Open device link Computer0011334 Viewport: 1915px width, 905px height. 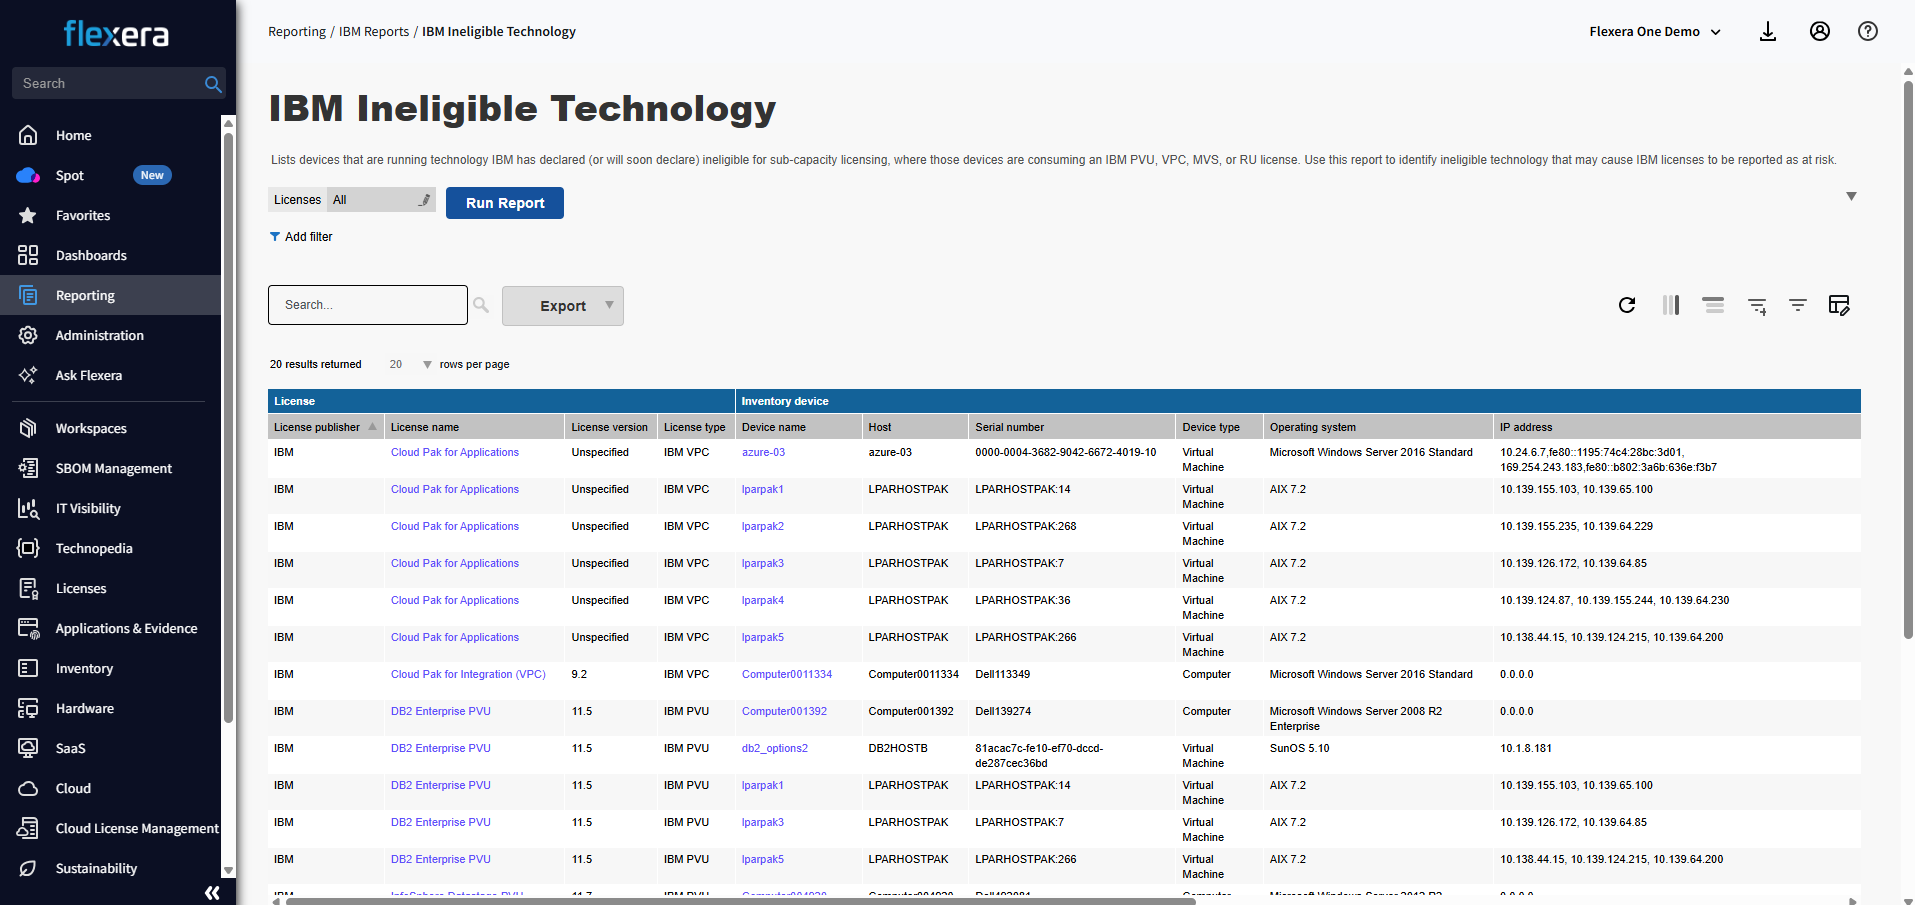point(787,675)
